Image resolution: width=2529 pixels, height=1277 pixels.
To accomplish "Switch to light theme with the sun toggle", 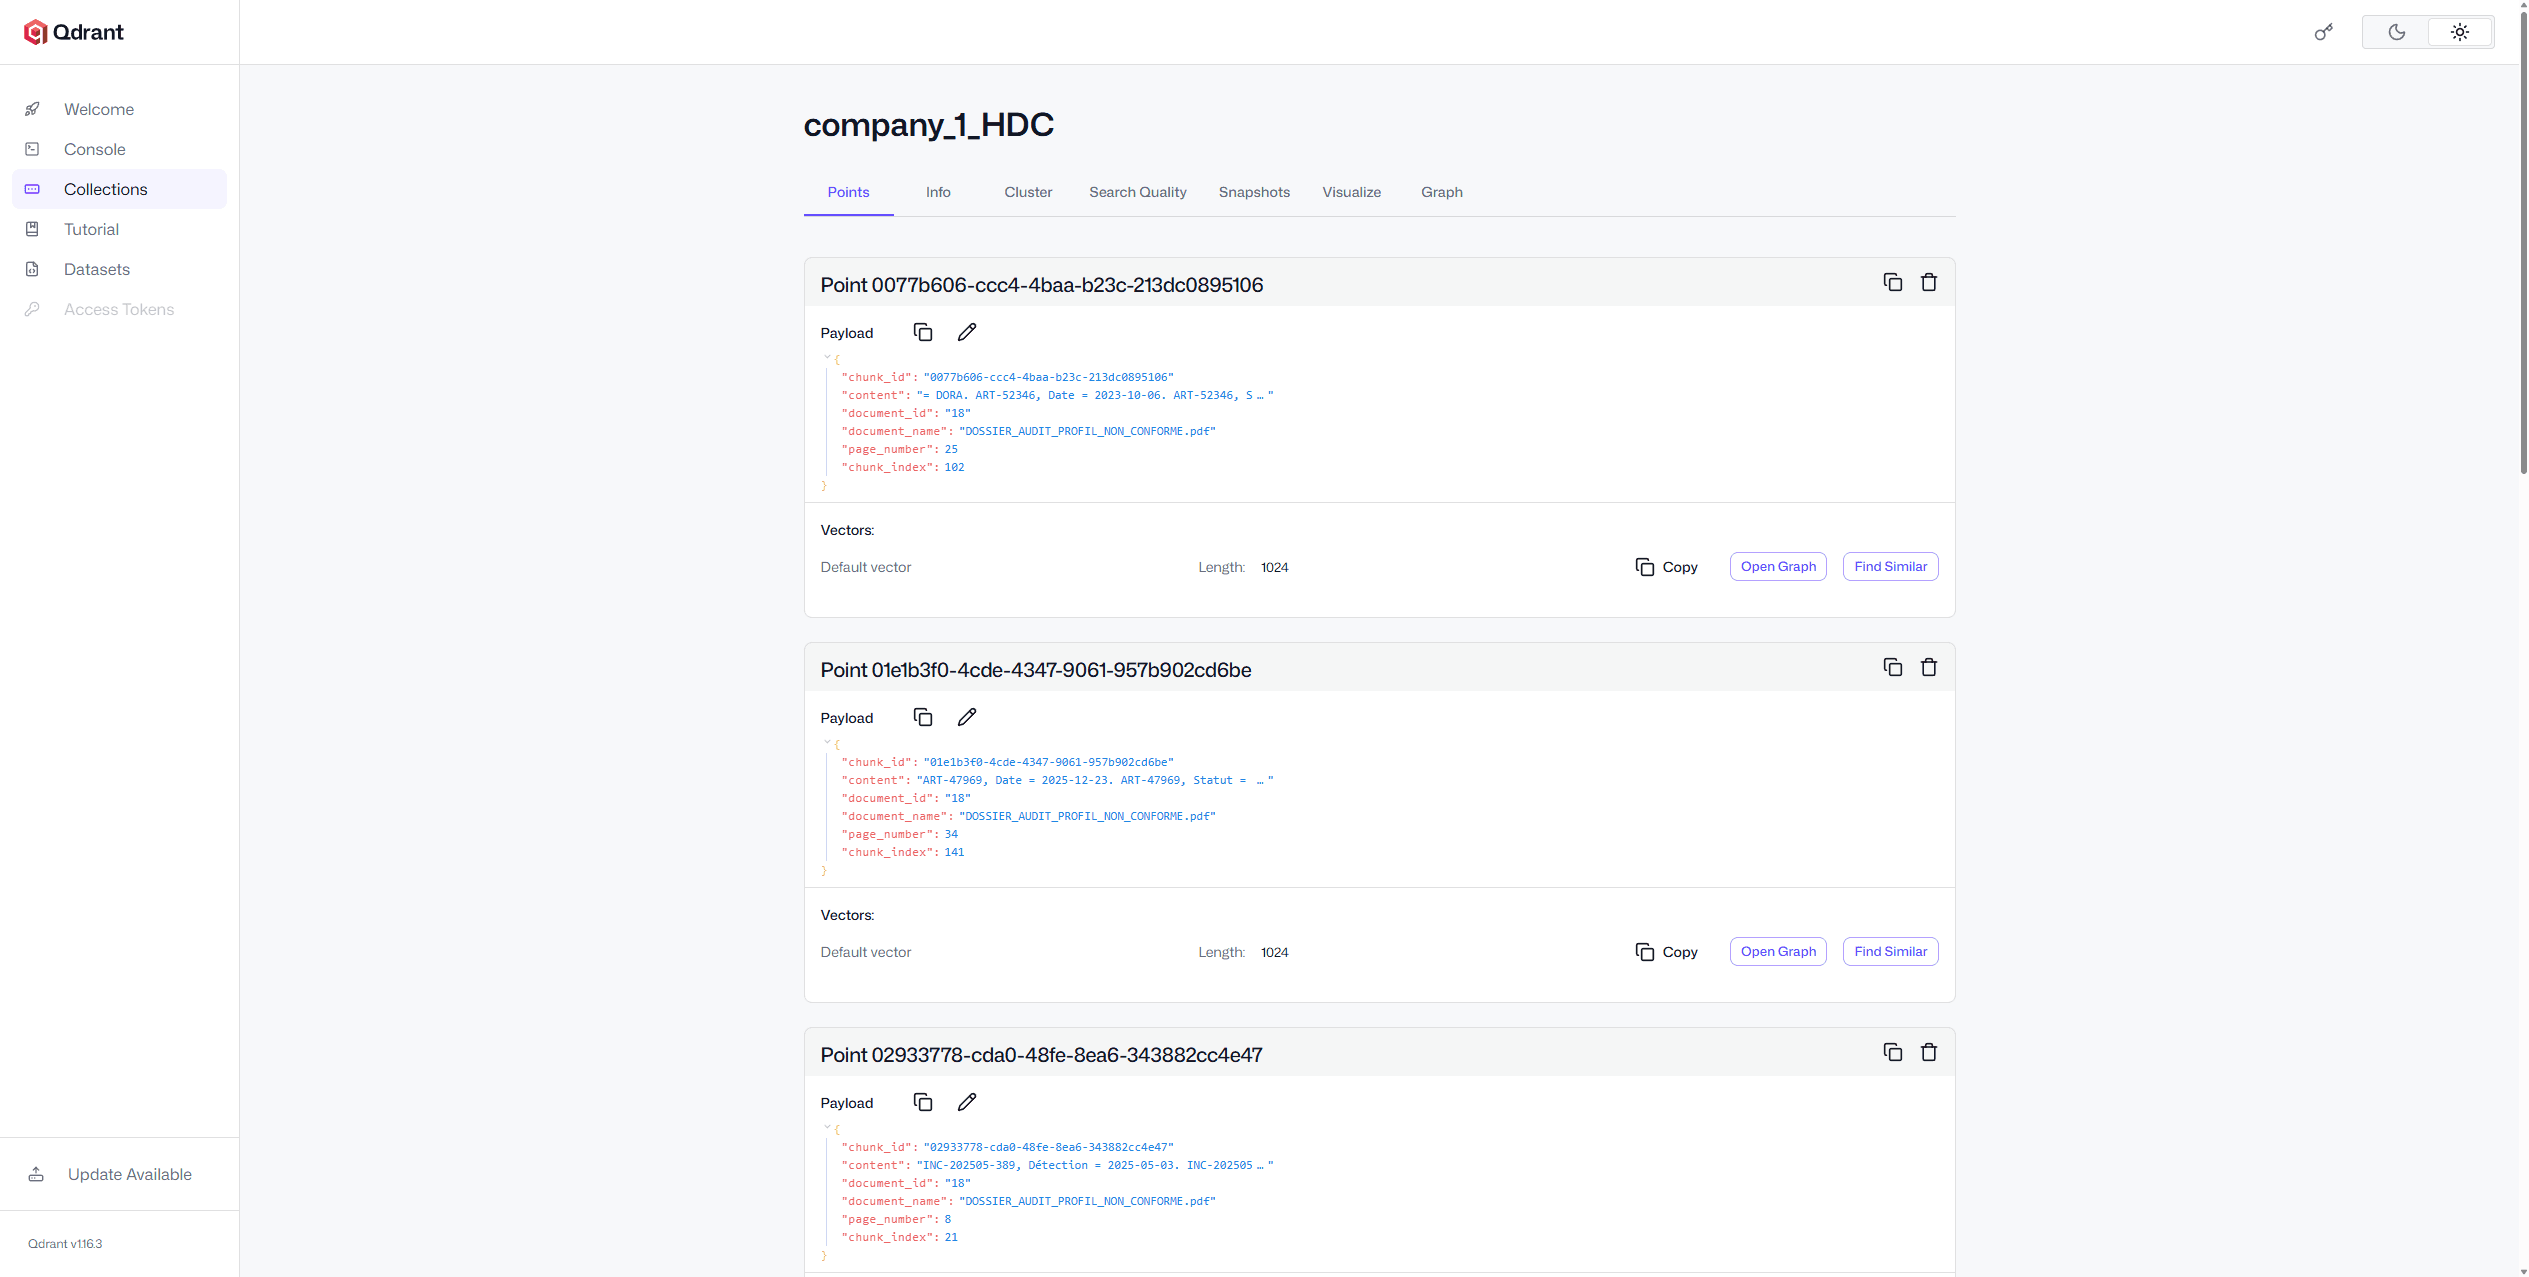I will pyautogui.click(x=2460, y=31).
